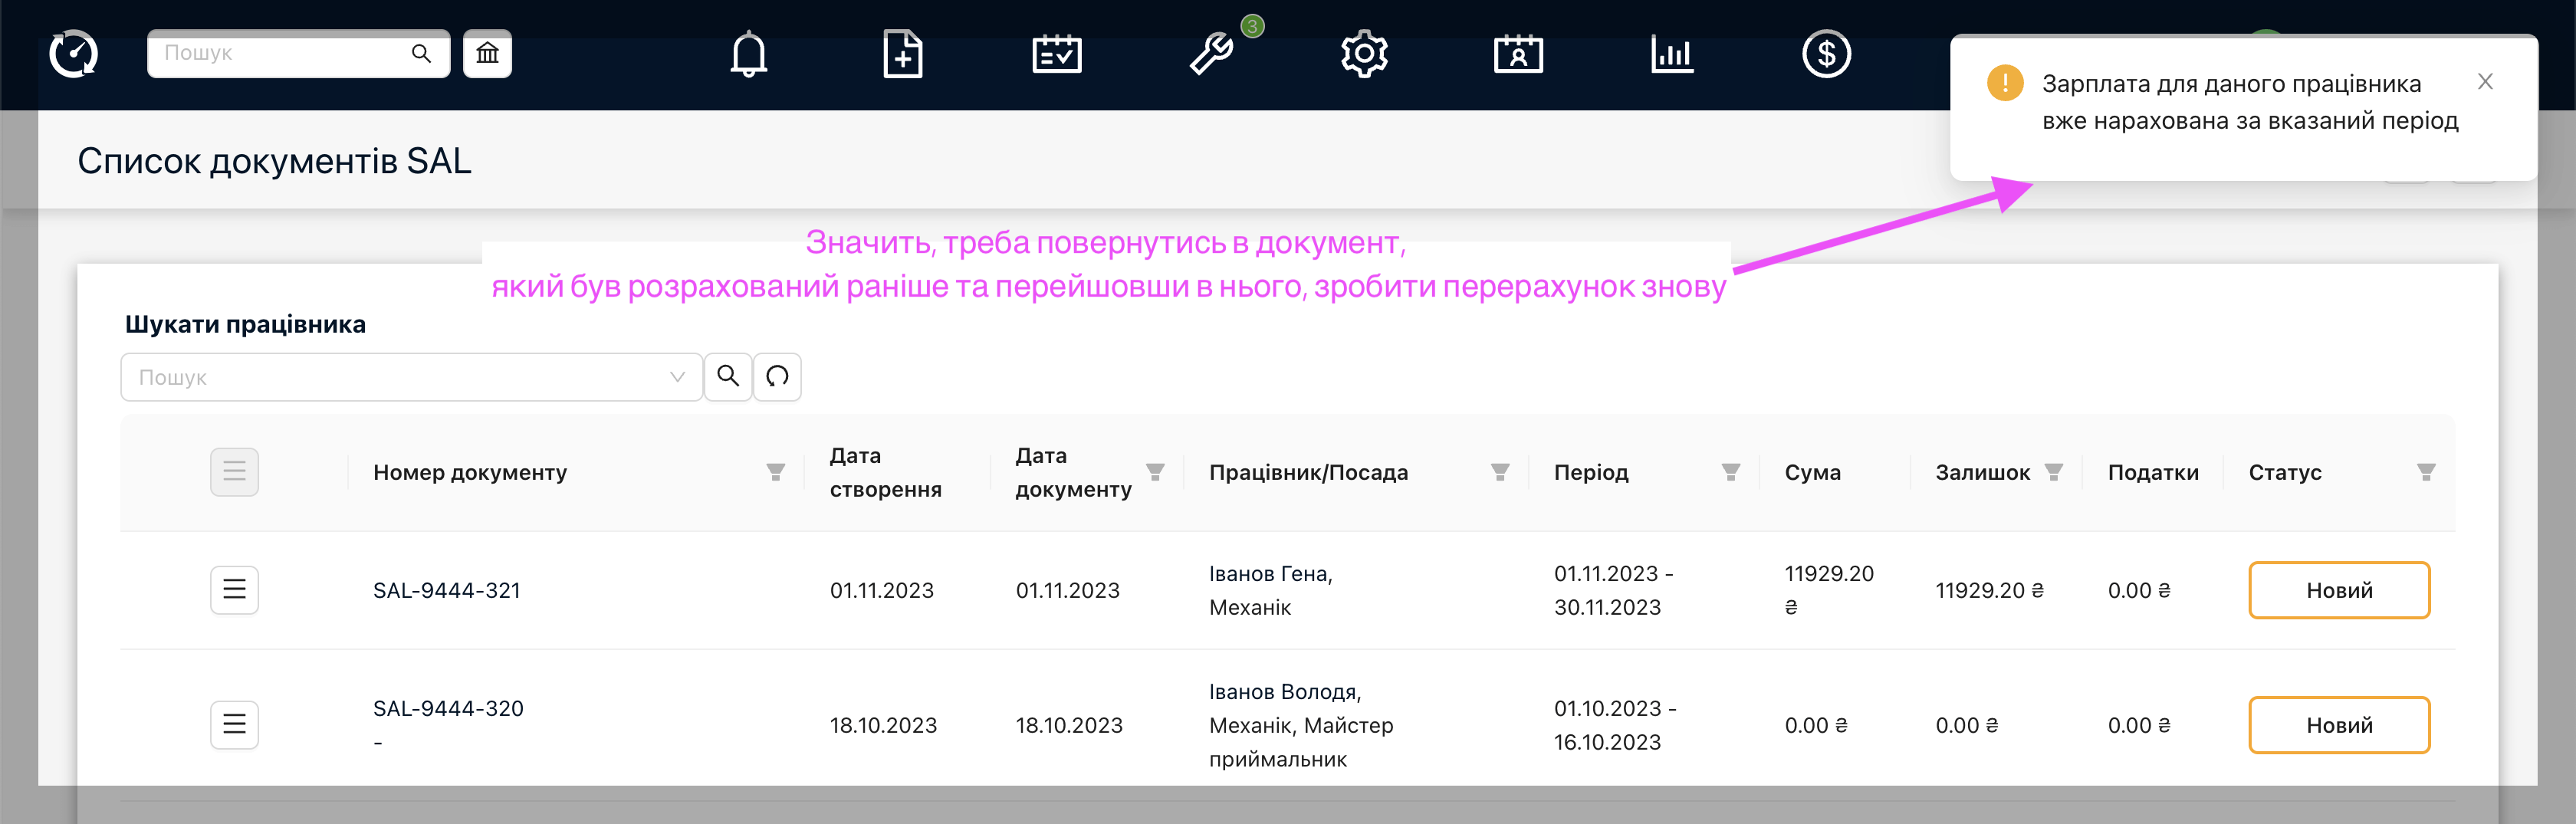The height and width of the screenshot is (824, 2576).
Task: Open filter for Статус column
Action: coord(2426,472)
